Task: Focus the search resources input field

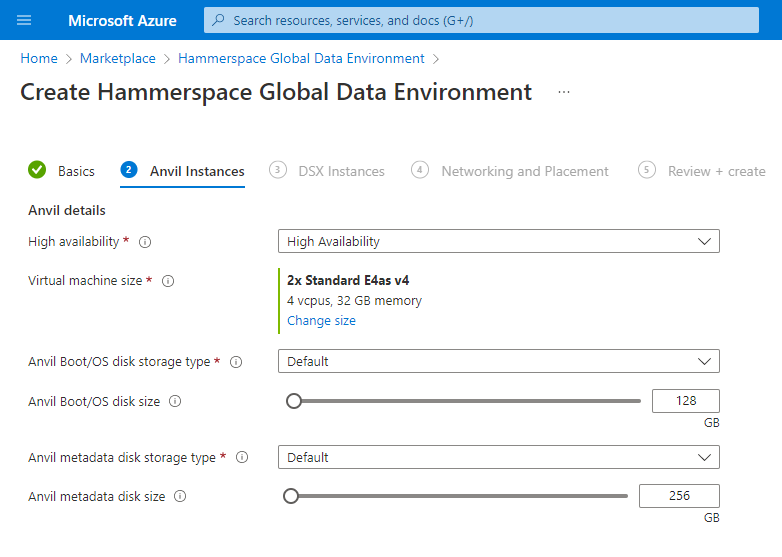Action: (x=481, y=20)
